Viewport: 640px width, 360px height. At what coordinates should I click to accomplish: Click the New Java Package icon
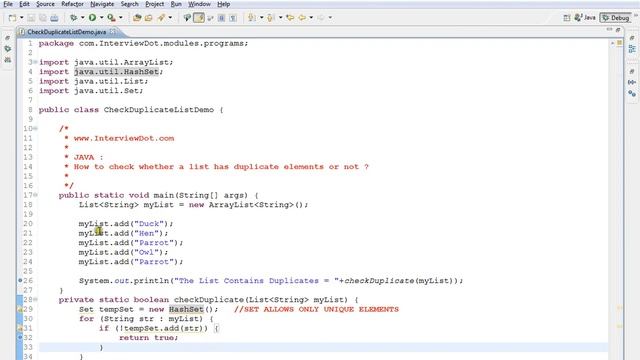pos(137,18)
